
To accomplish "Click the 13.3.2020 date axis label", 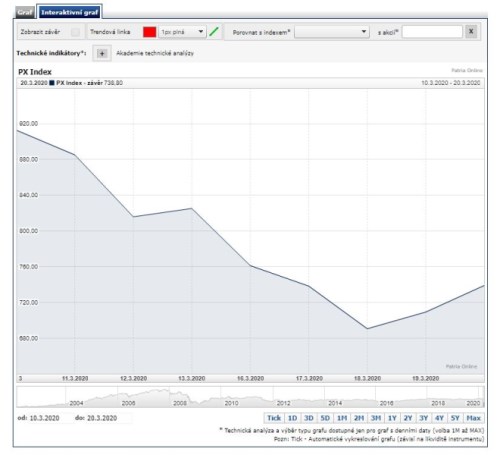I will pos(192,378).
